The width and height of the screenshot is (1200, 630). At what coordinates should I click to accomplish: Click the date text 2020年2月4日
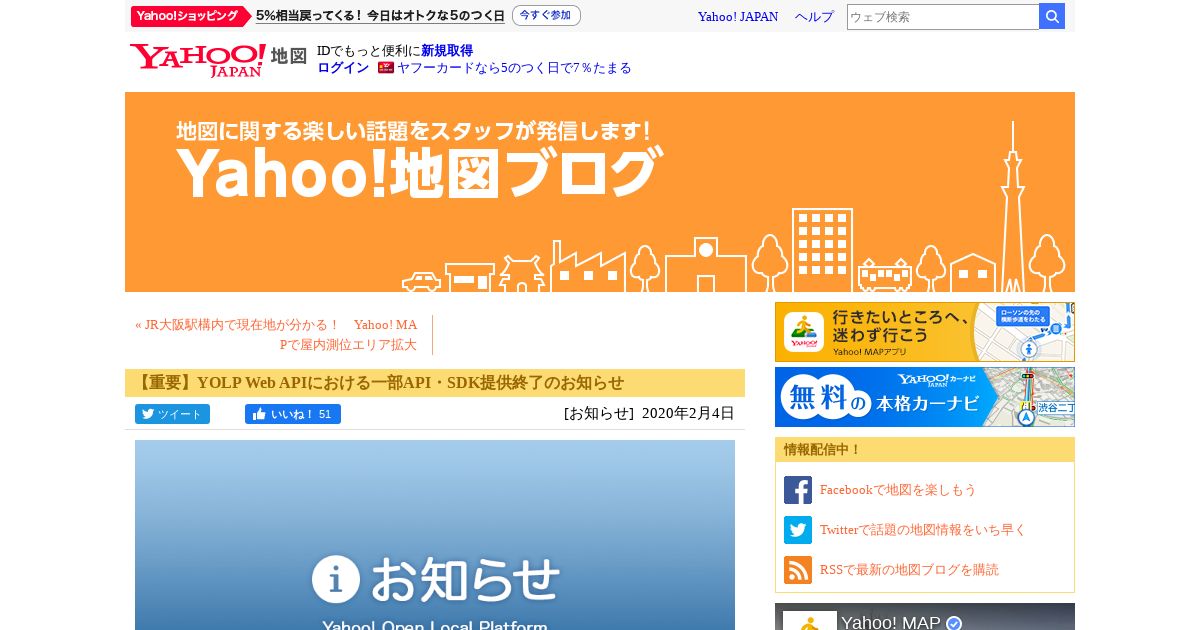688,413
